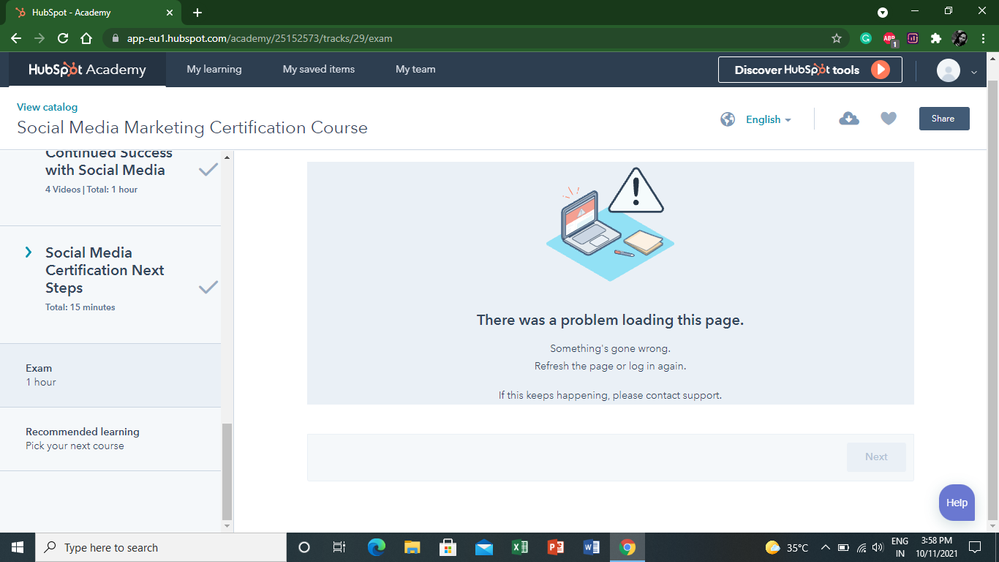Image resolution: width=999 pixels, height=562 pixels.
Task: Open the Extensions puzzle icon
Action: (936, 38)
